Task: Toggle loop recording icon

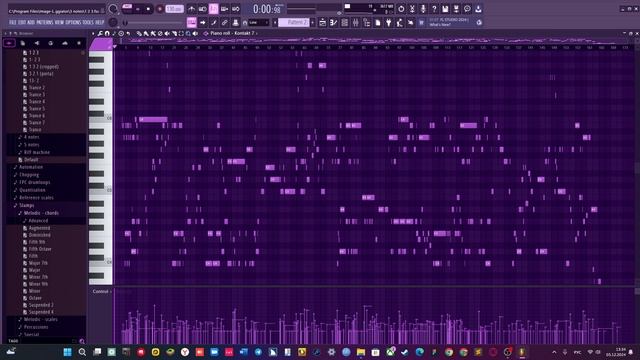Action: coord(236,9)
